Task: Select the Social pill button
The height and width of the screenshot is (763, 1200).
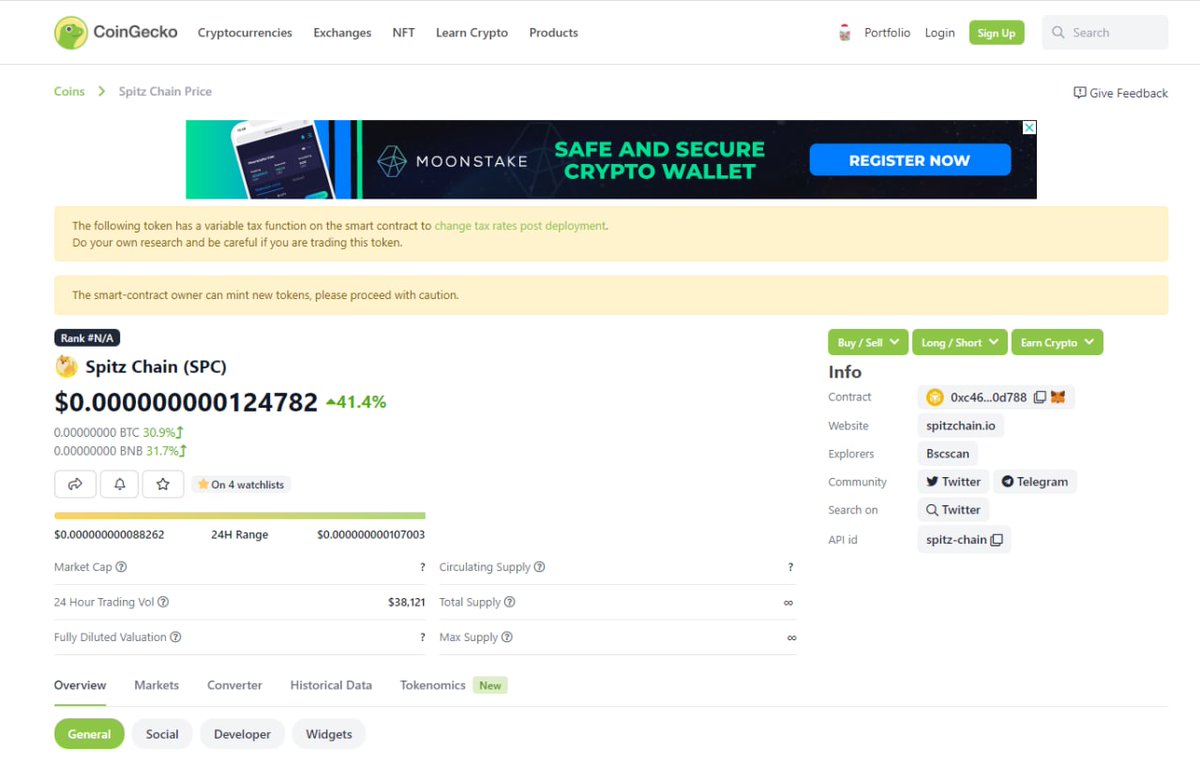Action: pyautogui.click(x=162, y=734)
